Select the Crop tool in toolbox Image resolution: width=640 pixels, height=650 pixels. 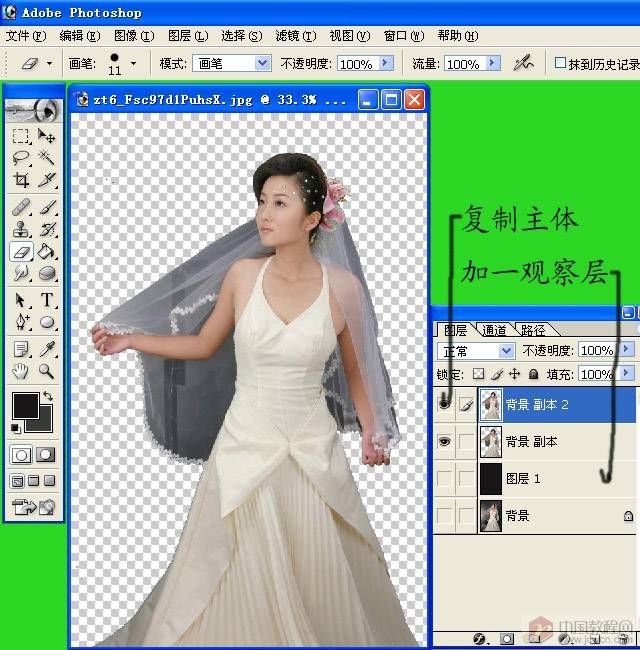21,181
